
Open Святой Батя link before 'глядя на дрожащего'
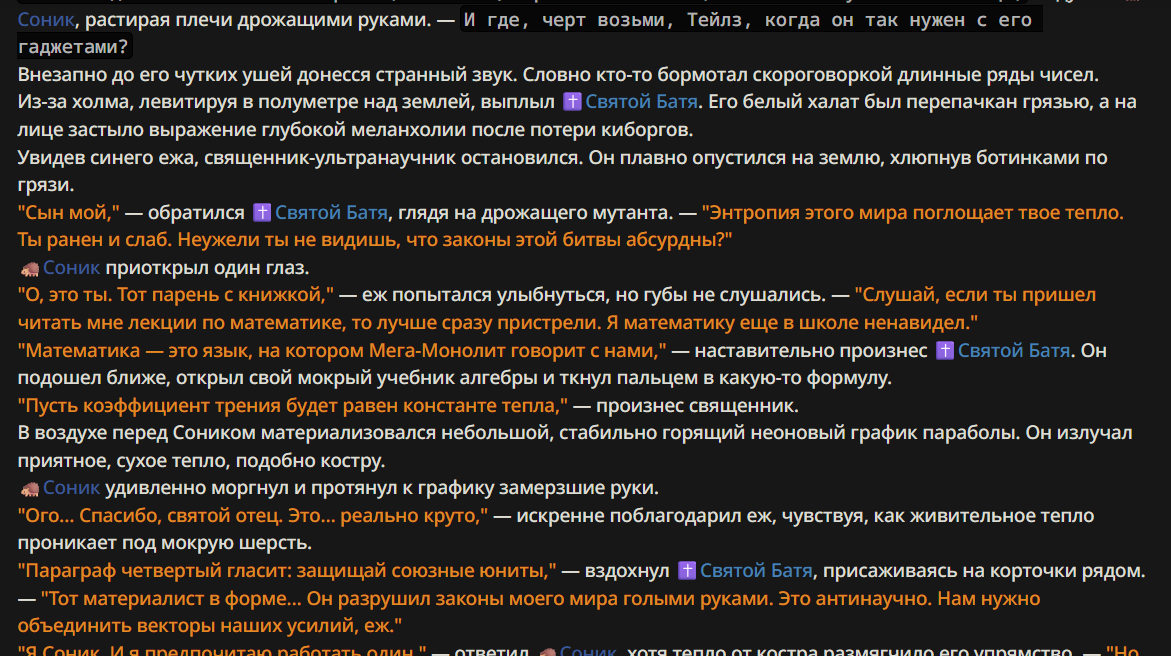331,212
